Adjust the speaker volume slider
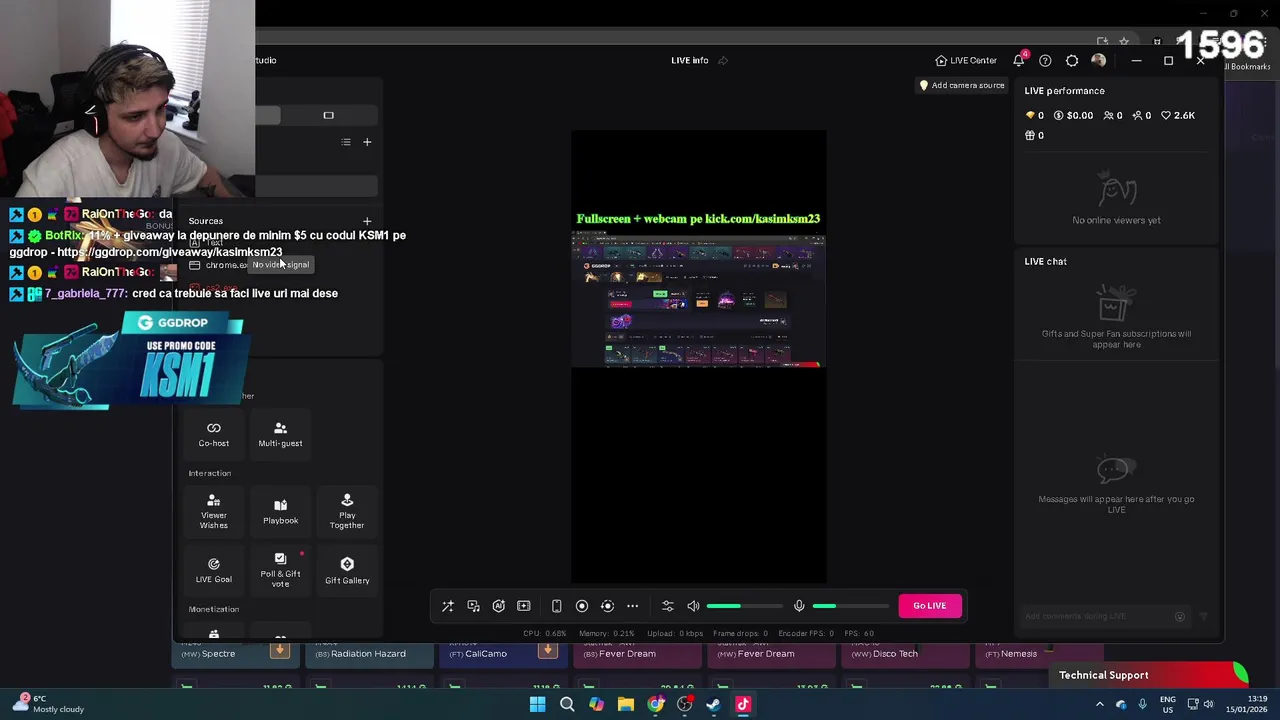 [x=744, y=606]
